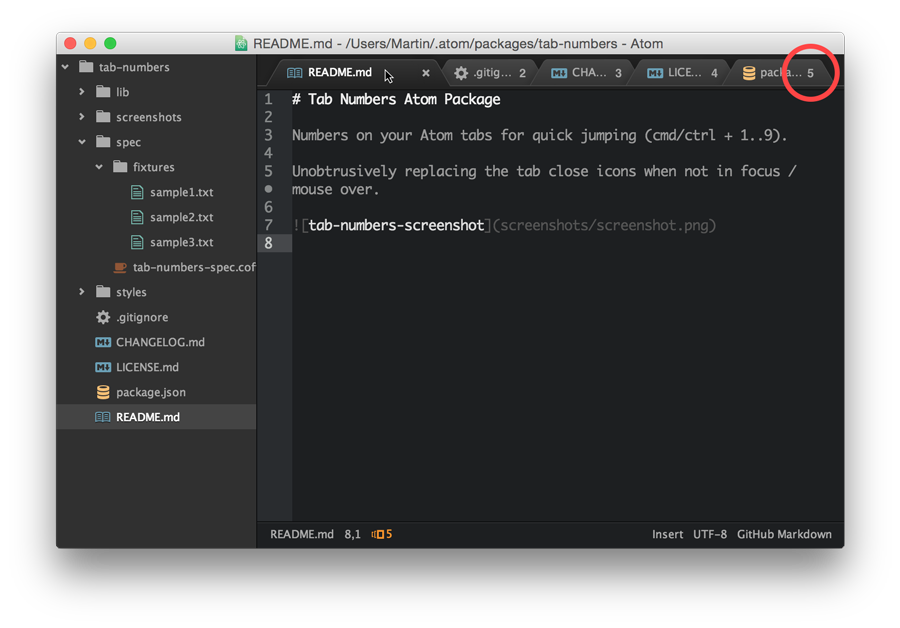Switch to the packa... tab numbered 5
Viewport: 900px width, 628px height.
pyautogui.click(x=778, y=73)
